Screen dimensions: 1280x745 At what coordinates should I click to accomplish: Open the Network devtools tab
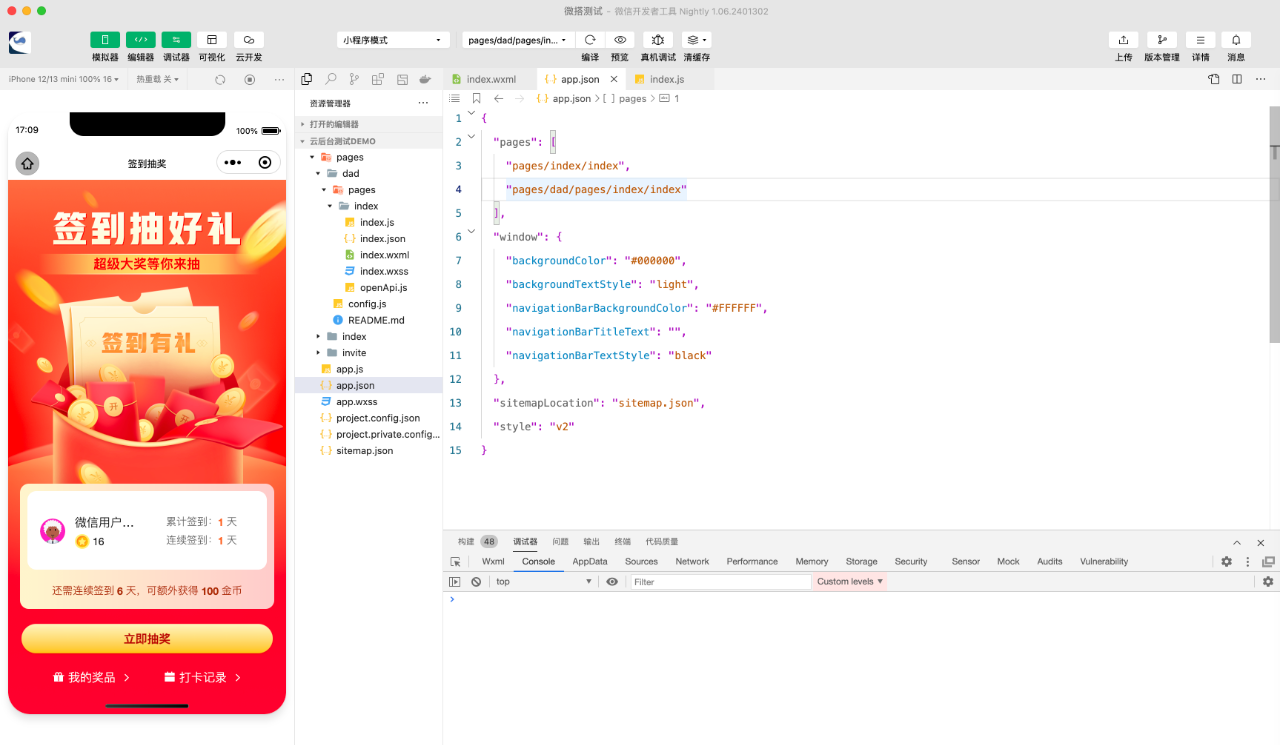click(x=692, y=562)
